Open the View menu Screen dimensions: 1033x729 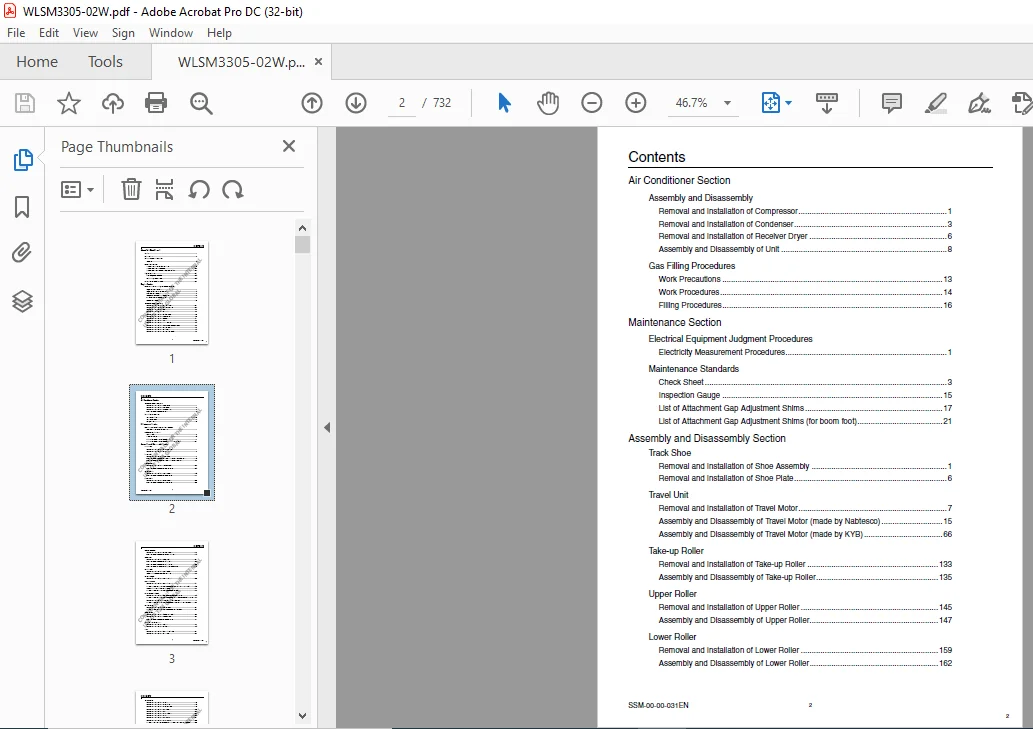(85, 33)
